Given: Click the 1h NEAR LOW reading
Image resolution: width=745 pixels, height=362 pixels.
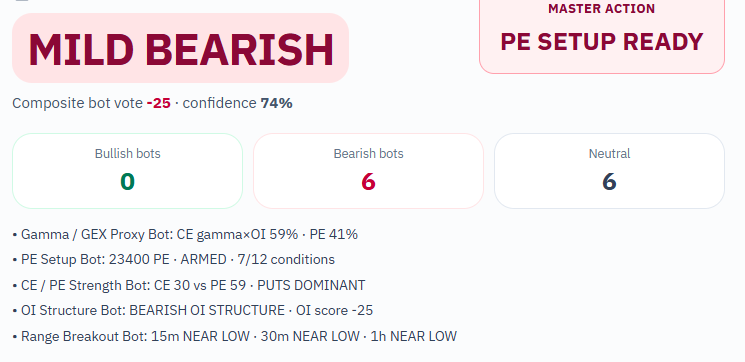Looking at the screenshot, I should 413,336.
